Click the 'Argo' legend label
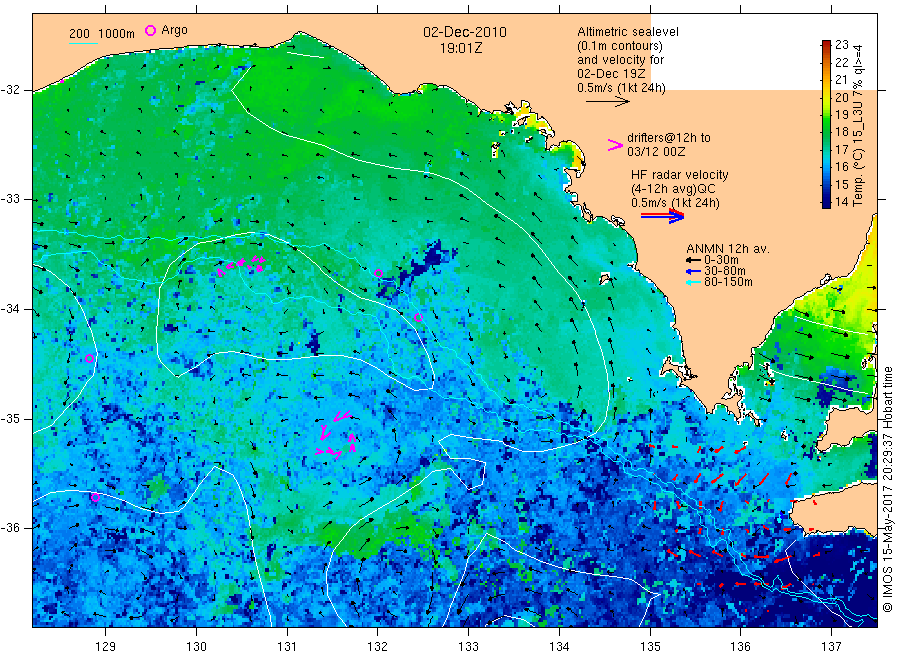 pyautogui.click(x=174, y=30)
